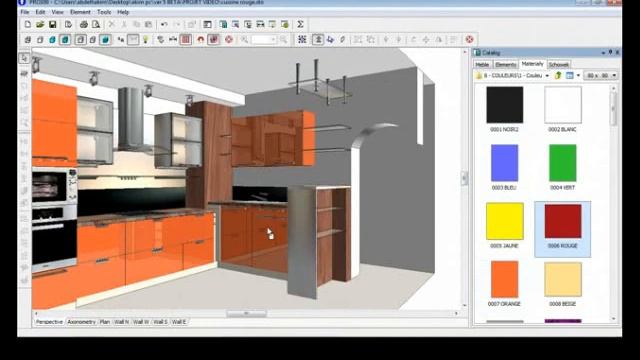Open Print Preview from the toolbar

click(96, 24)
